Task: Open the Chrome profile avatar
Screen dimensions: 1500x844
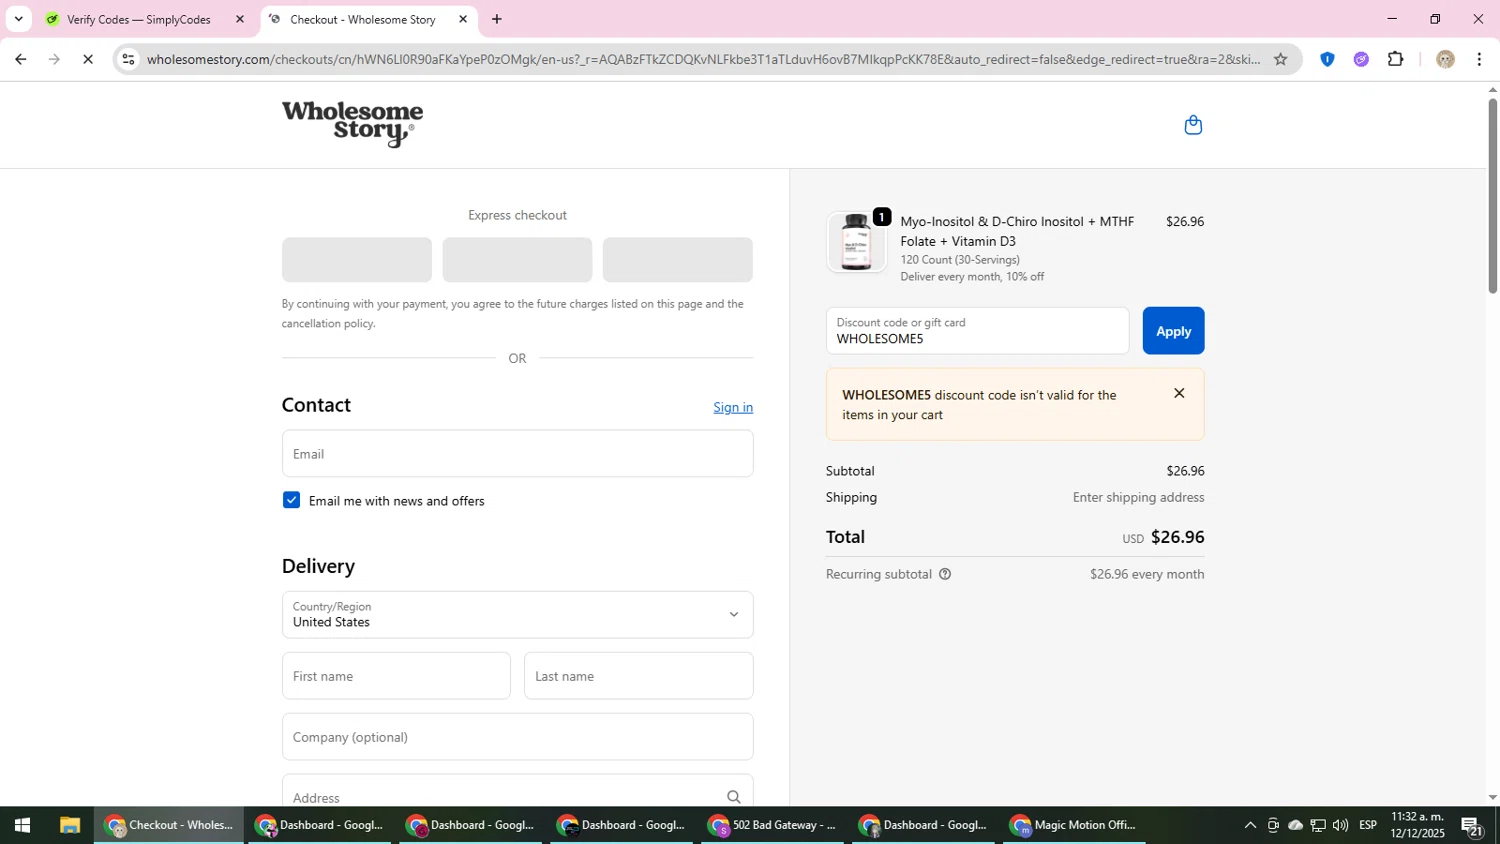Action: [x=1444, y=59]
